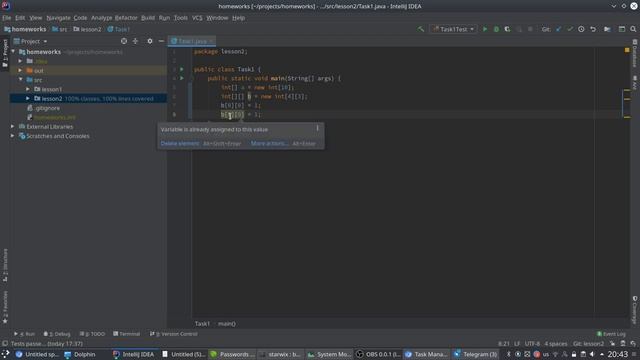Click the Search Everywhere magnifier icon
This screenshot has width=640, height=360.
(x=633, y=29)
